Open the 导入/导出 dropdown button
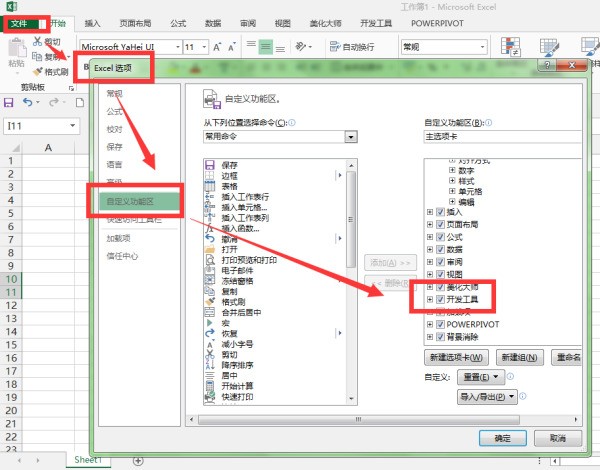The image size is (600, 470). [x=487, y=397]
